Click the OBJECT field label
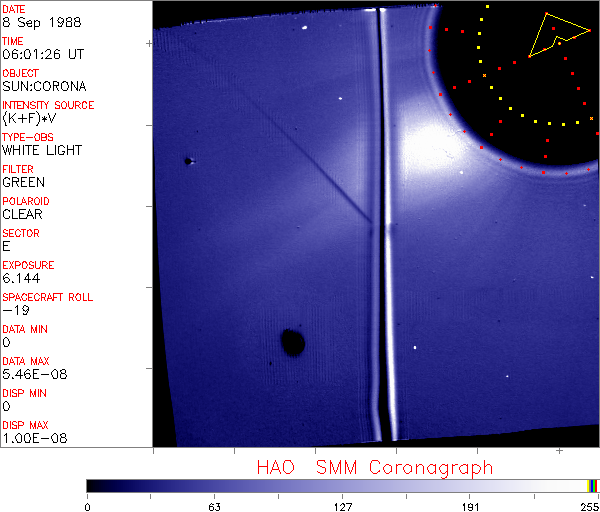This screenshot has height=512, width=600. click(21, 73)
